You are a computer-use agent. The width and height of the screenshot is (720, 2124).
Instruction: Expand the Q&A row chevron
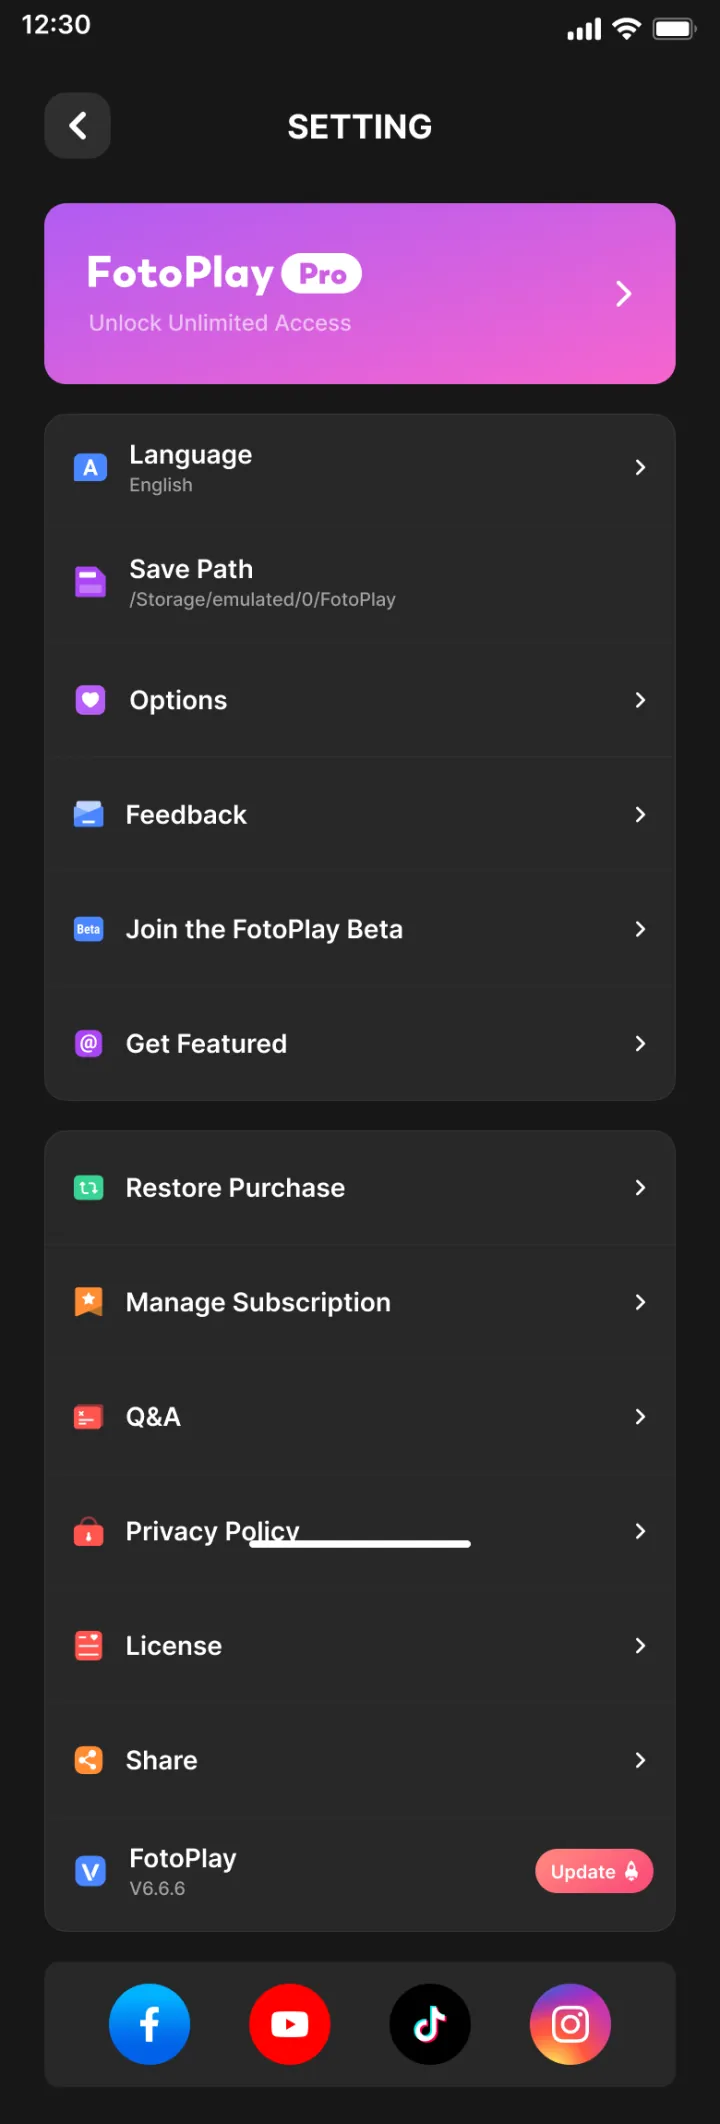coord(640,1417)
